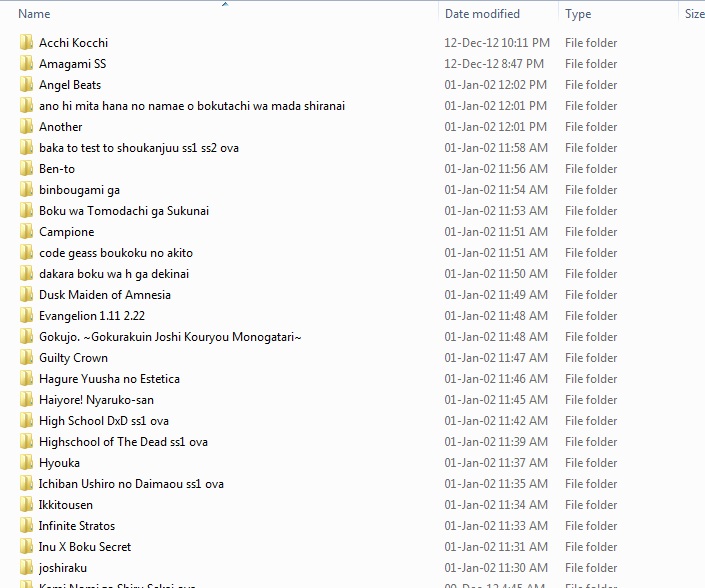Select the 'Inu X Boku Secret' folder name
This screenshot has height=588, width=705.
pyautogui.click(x=85, y=547)
